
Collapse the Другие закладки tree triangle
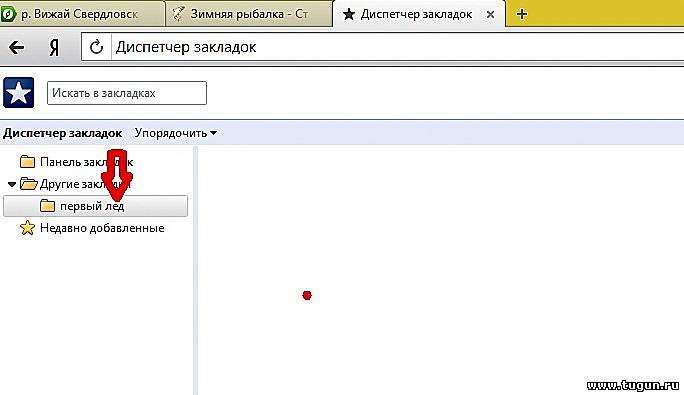pos(12,185)
